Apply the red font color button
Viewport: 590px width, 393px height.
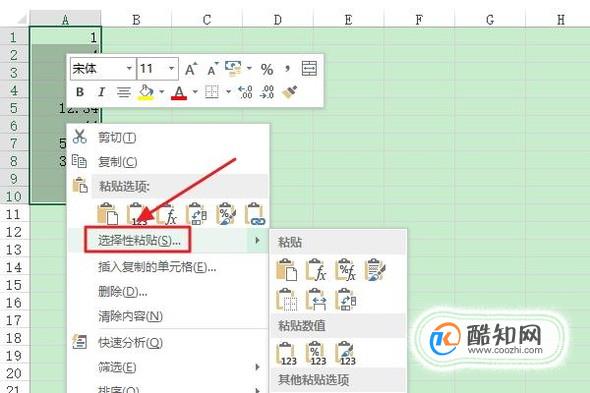point(179,92)
